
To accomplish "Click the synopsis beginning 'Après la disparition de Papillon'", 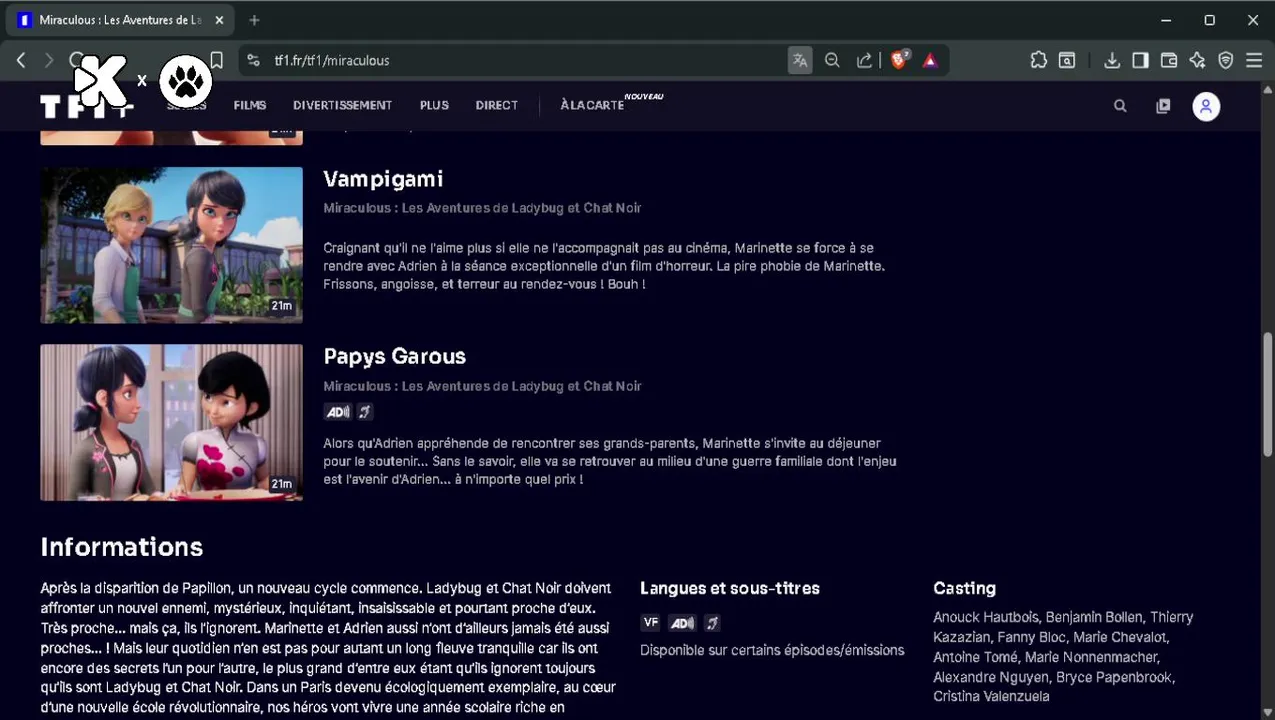I will point(328,648).
